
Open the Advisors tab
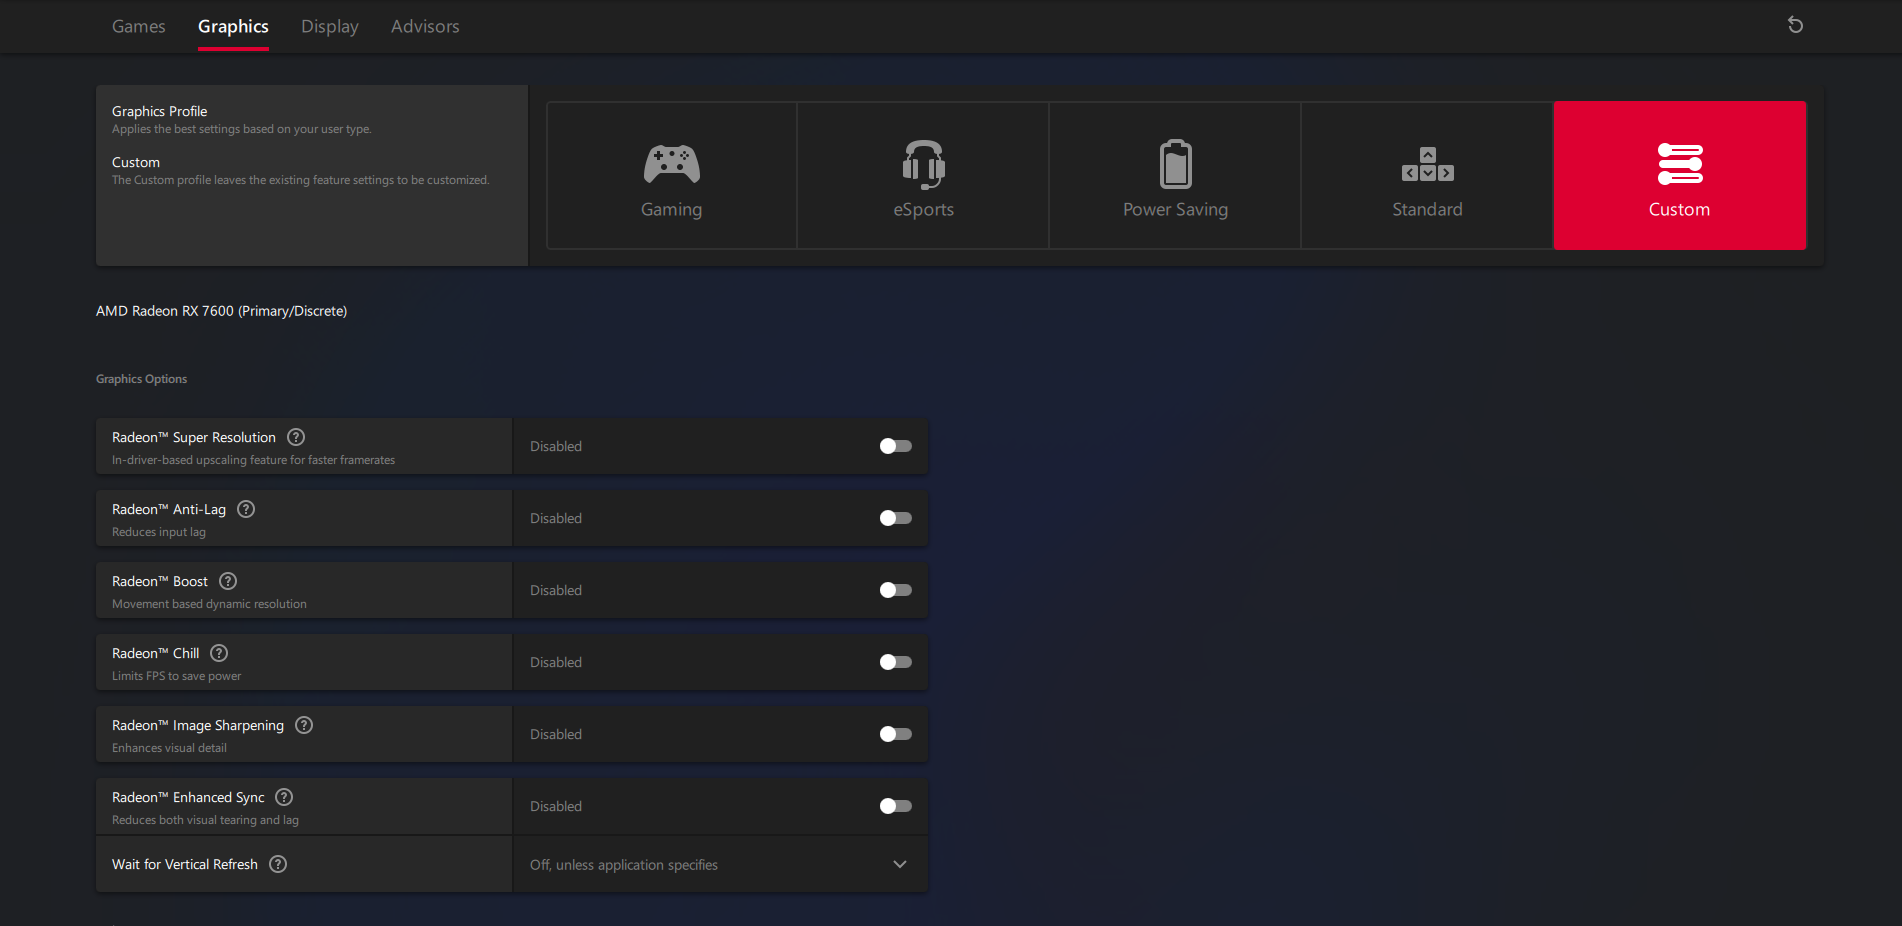click(x=425, y=26)
